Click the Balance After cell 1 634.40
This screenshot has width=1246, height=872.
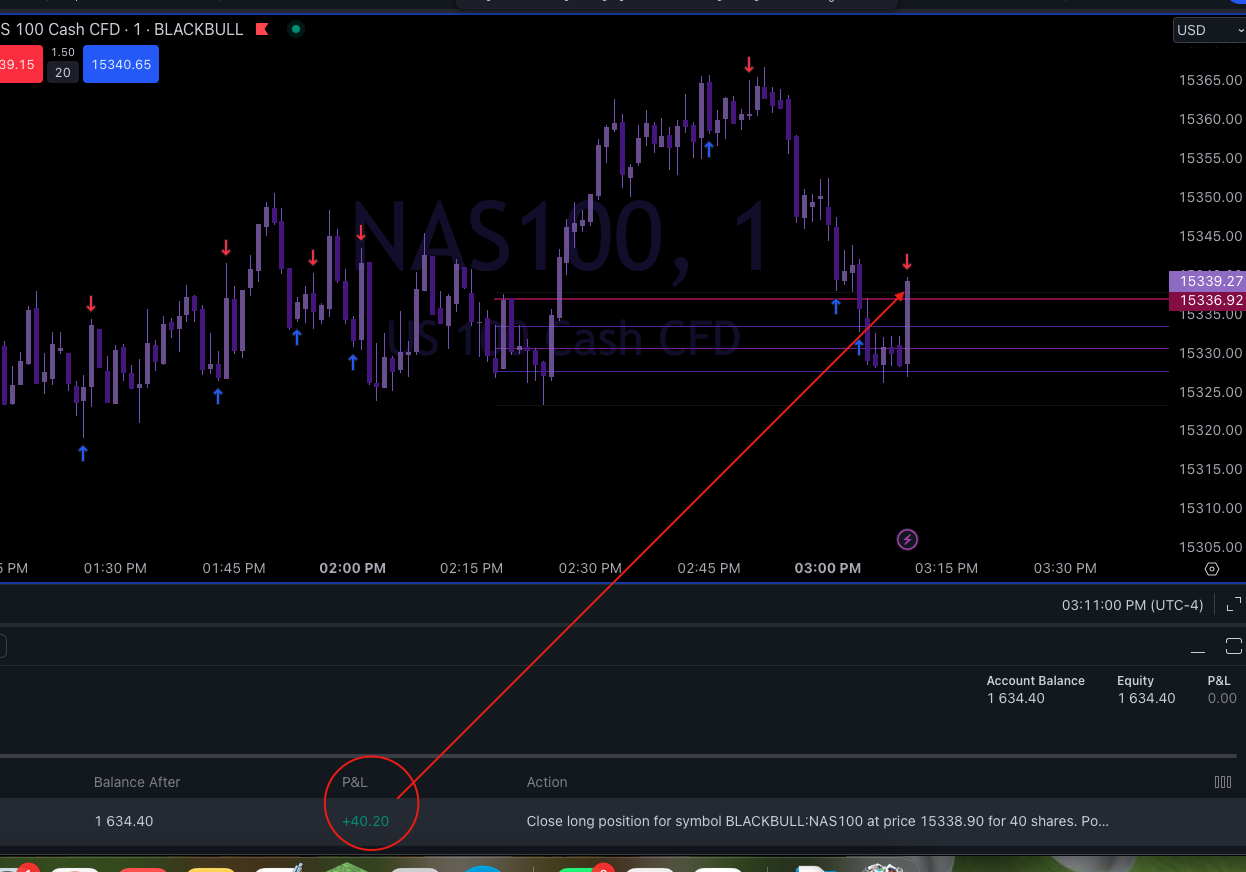pos(124,821)
